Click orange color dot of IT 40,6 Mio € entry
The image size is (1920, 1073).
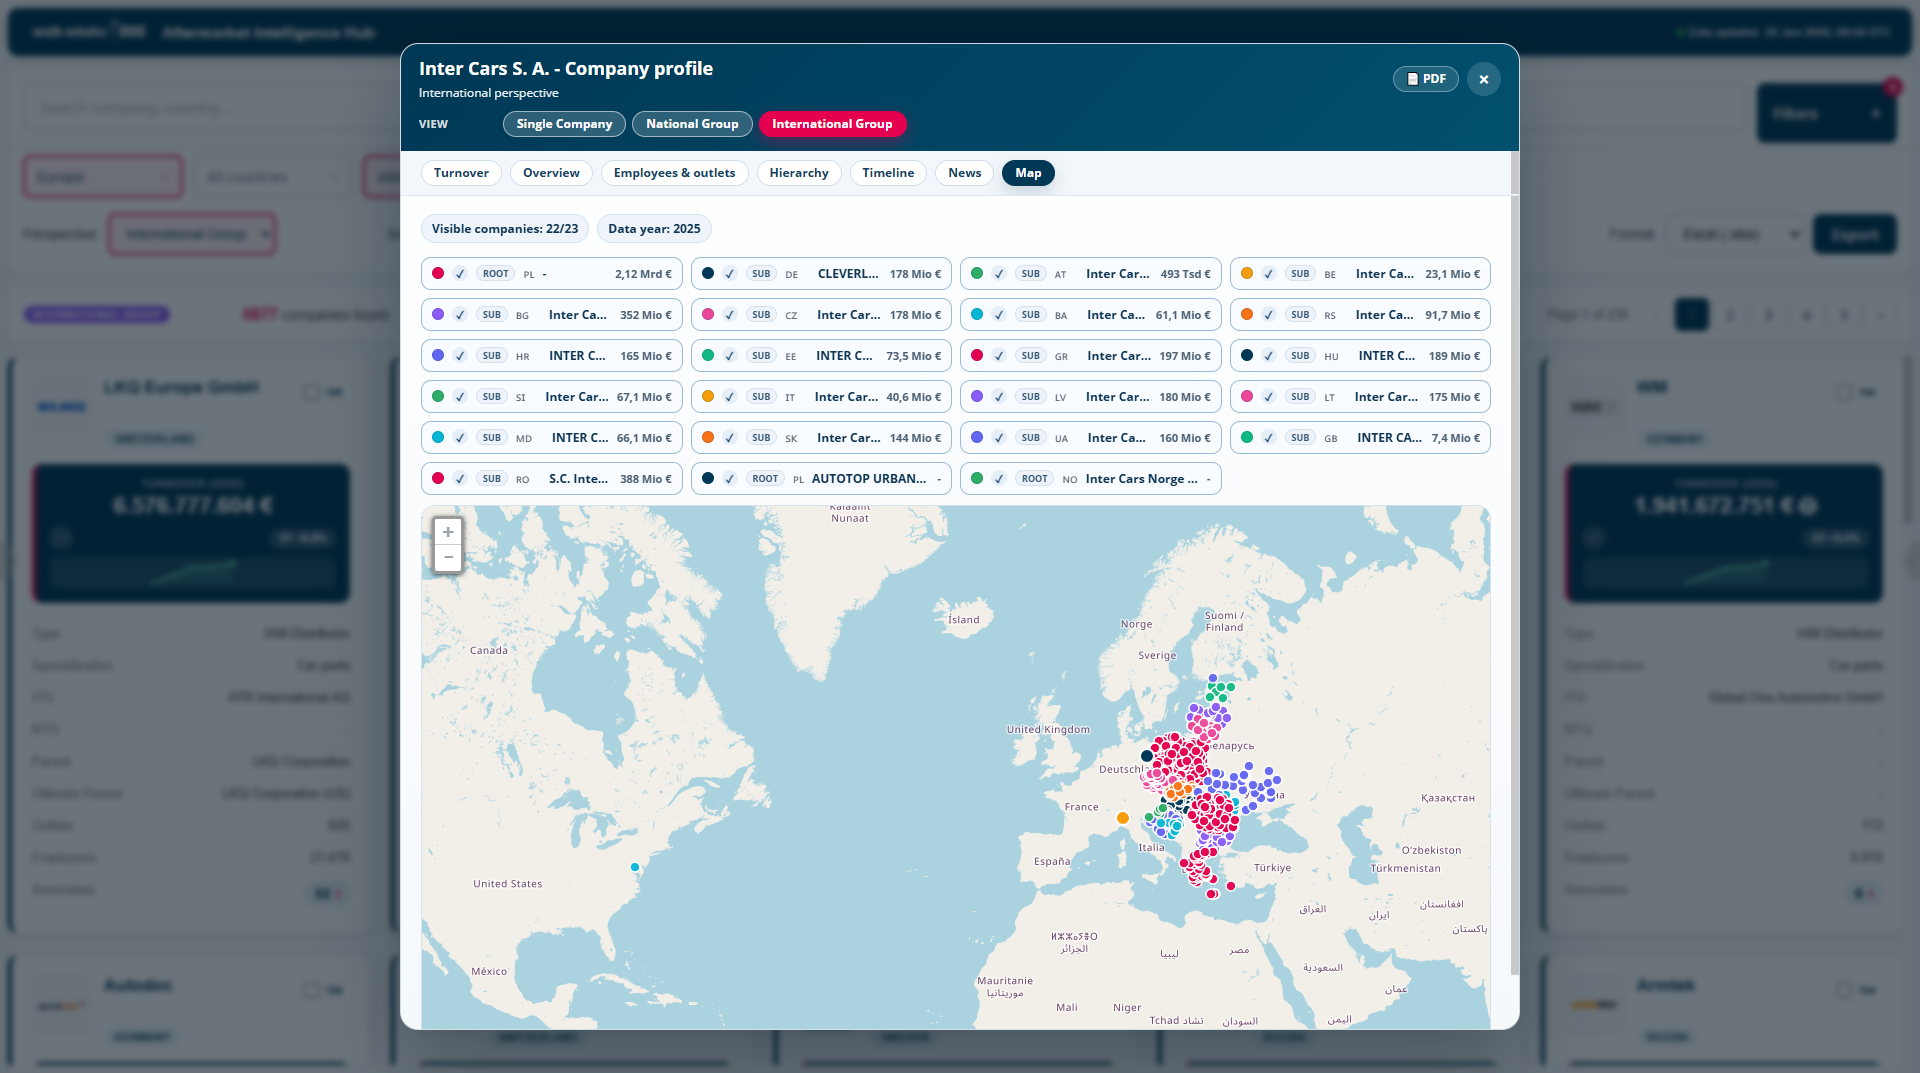pyautogui.click(x=708, y=396)
